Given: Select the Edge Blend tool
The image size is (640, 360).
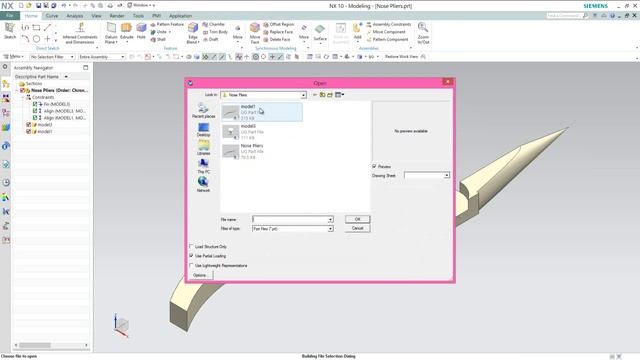Looking at the screenshot, I should pos(193,33).
